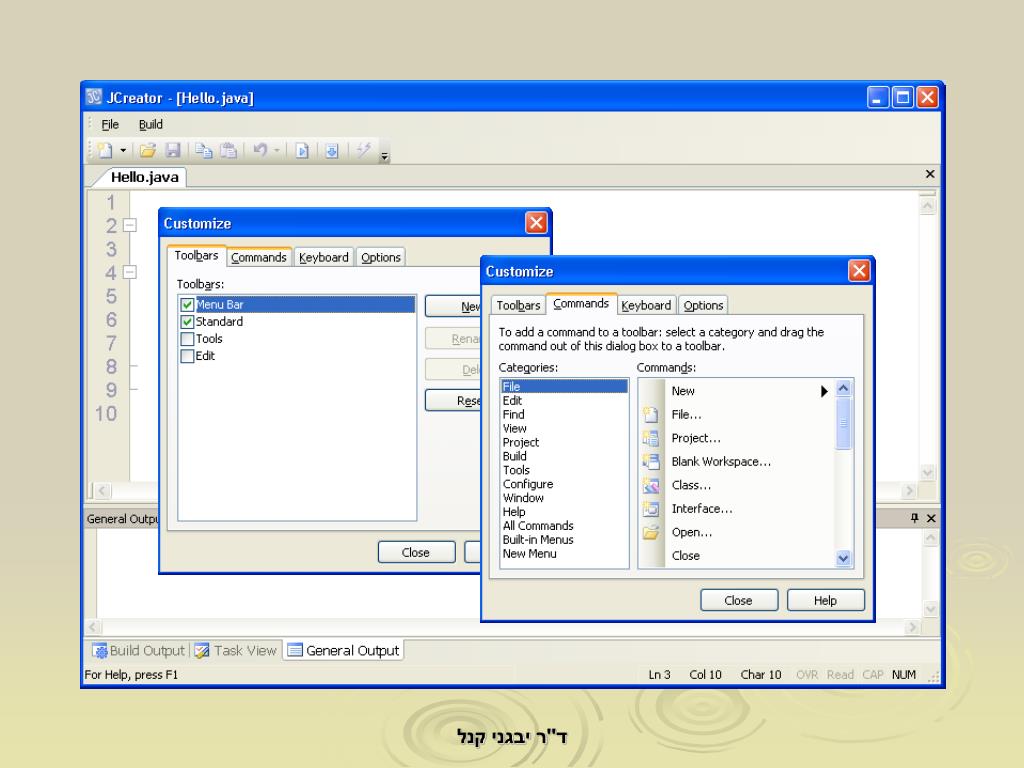
Task: Select the Hello.java document tab
Action: click(x=144, y=177)
